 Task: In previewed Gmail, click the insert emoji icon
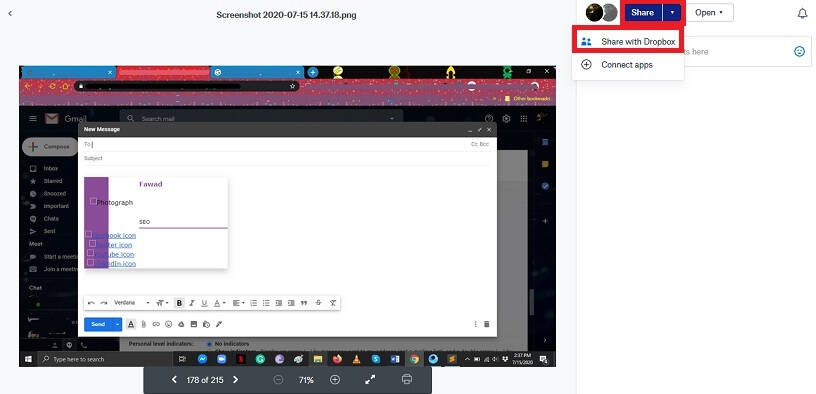point(169,324)
